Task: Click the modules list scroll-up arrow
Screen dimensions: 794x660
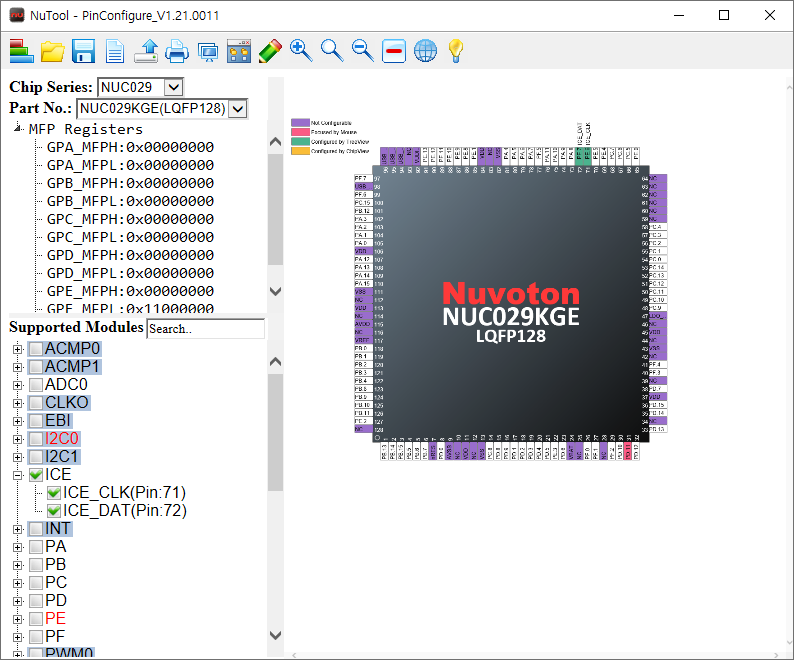Action: (275, 362)
